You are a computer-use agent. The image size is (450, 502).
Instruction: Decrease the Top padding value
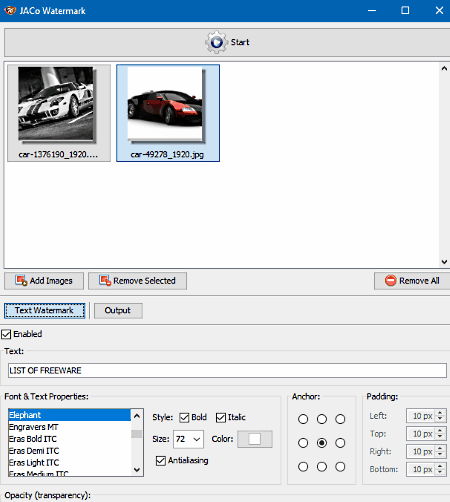(x=440, y=437)
